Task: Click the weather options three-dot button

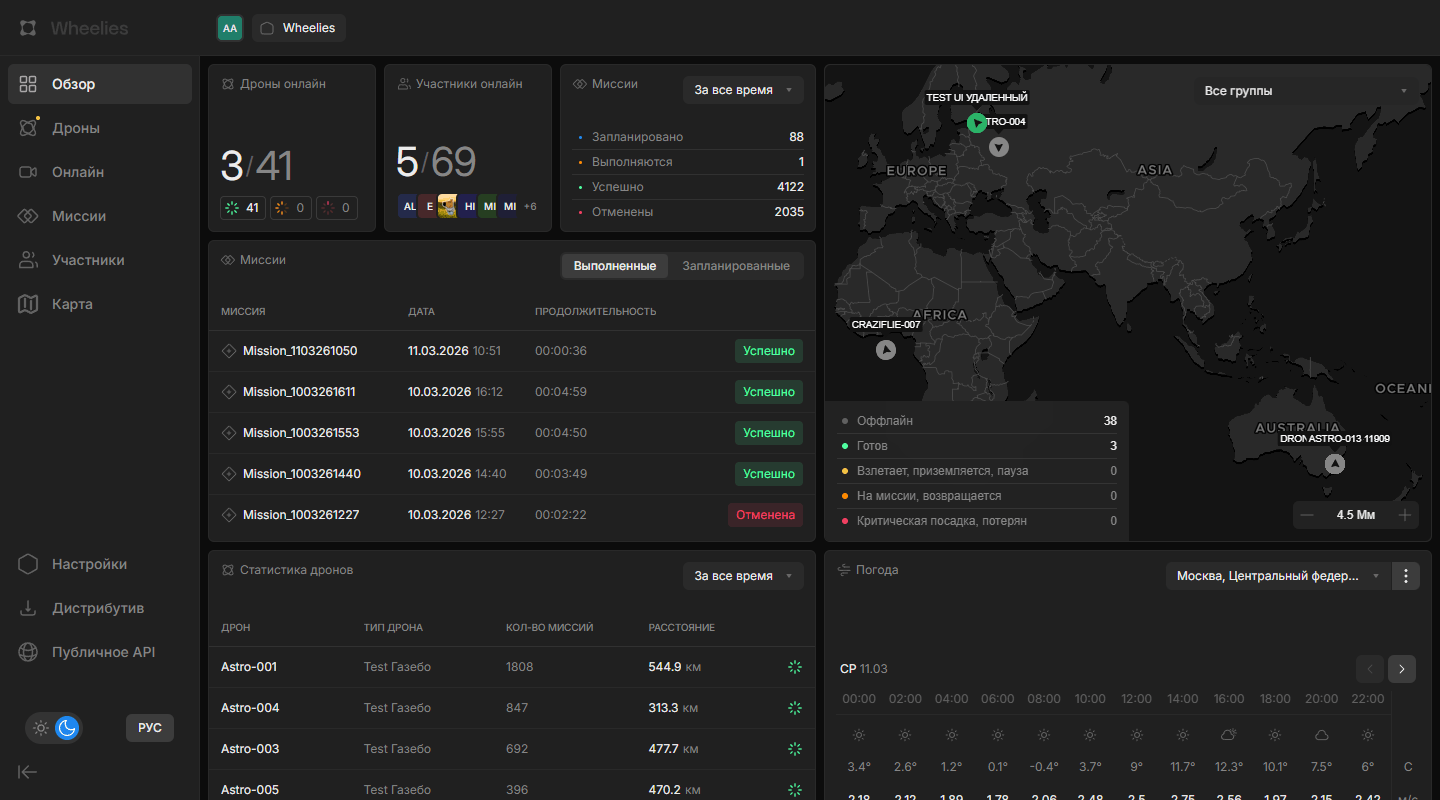Action: (x=1406, y=576)
